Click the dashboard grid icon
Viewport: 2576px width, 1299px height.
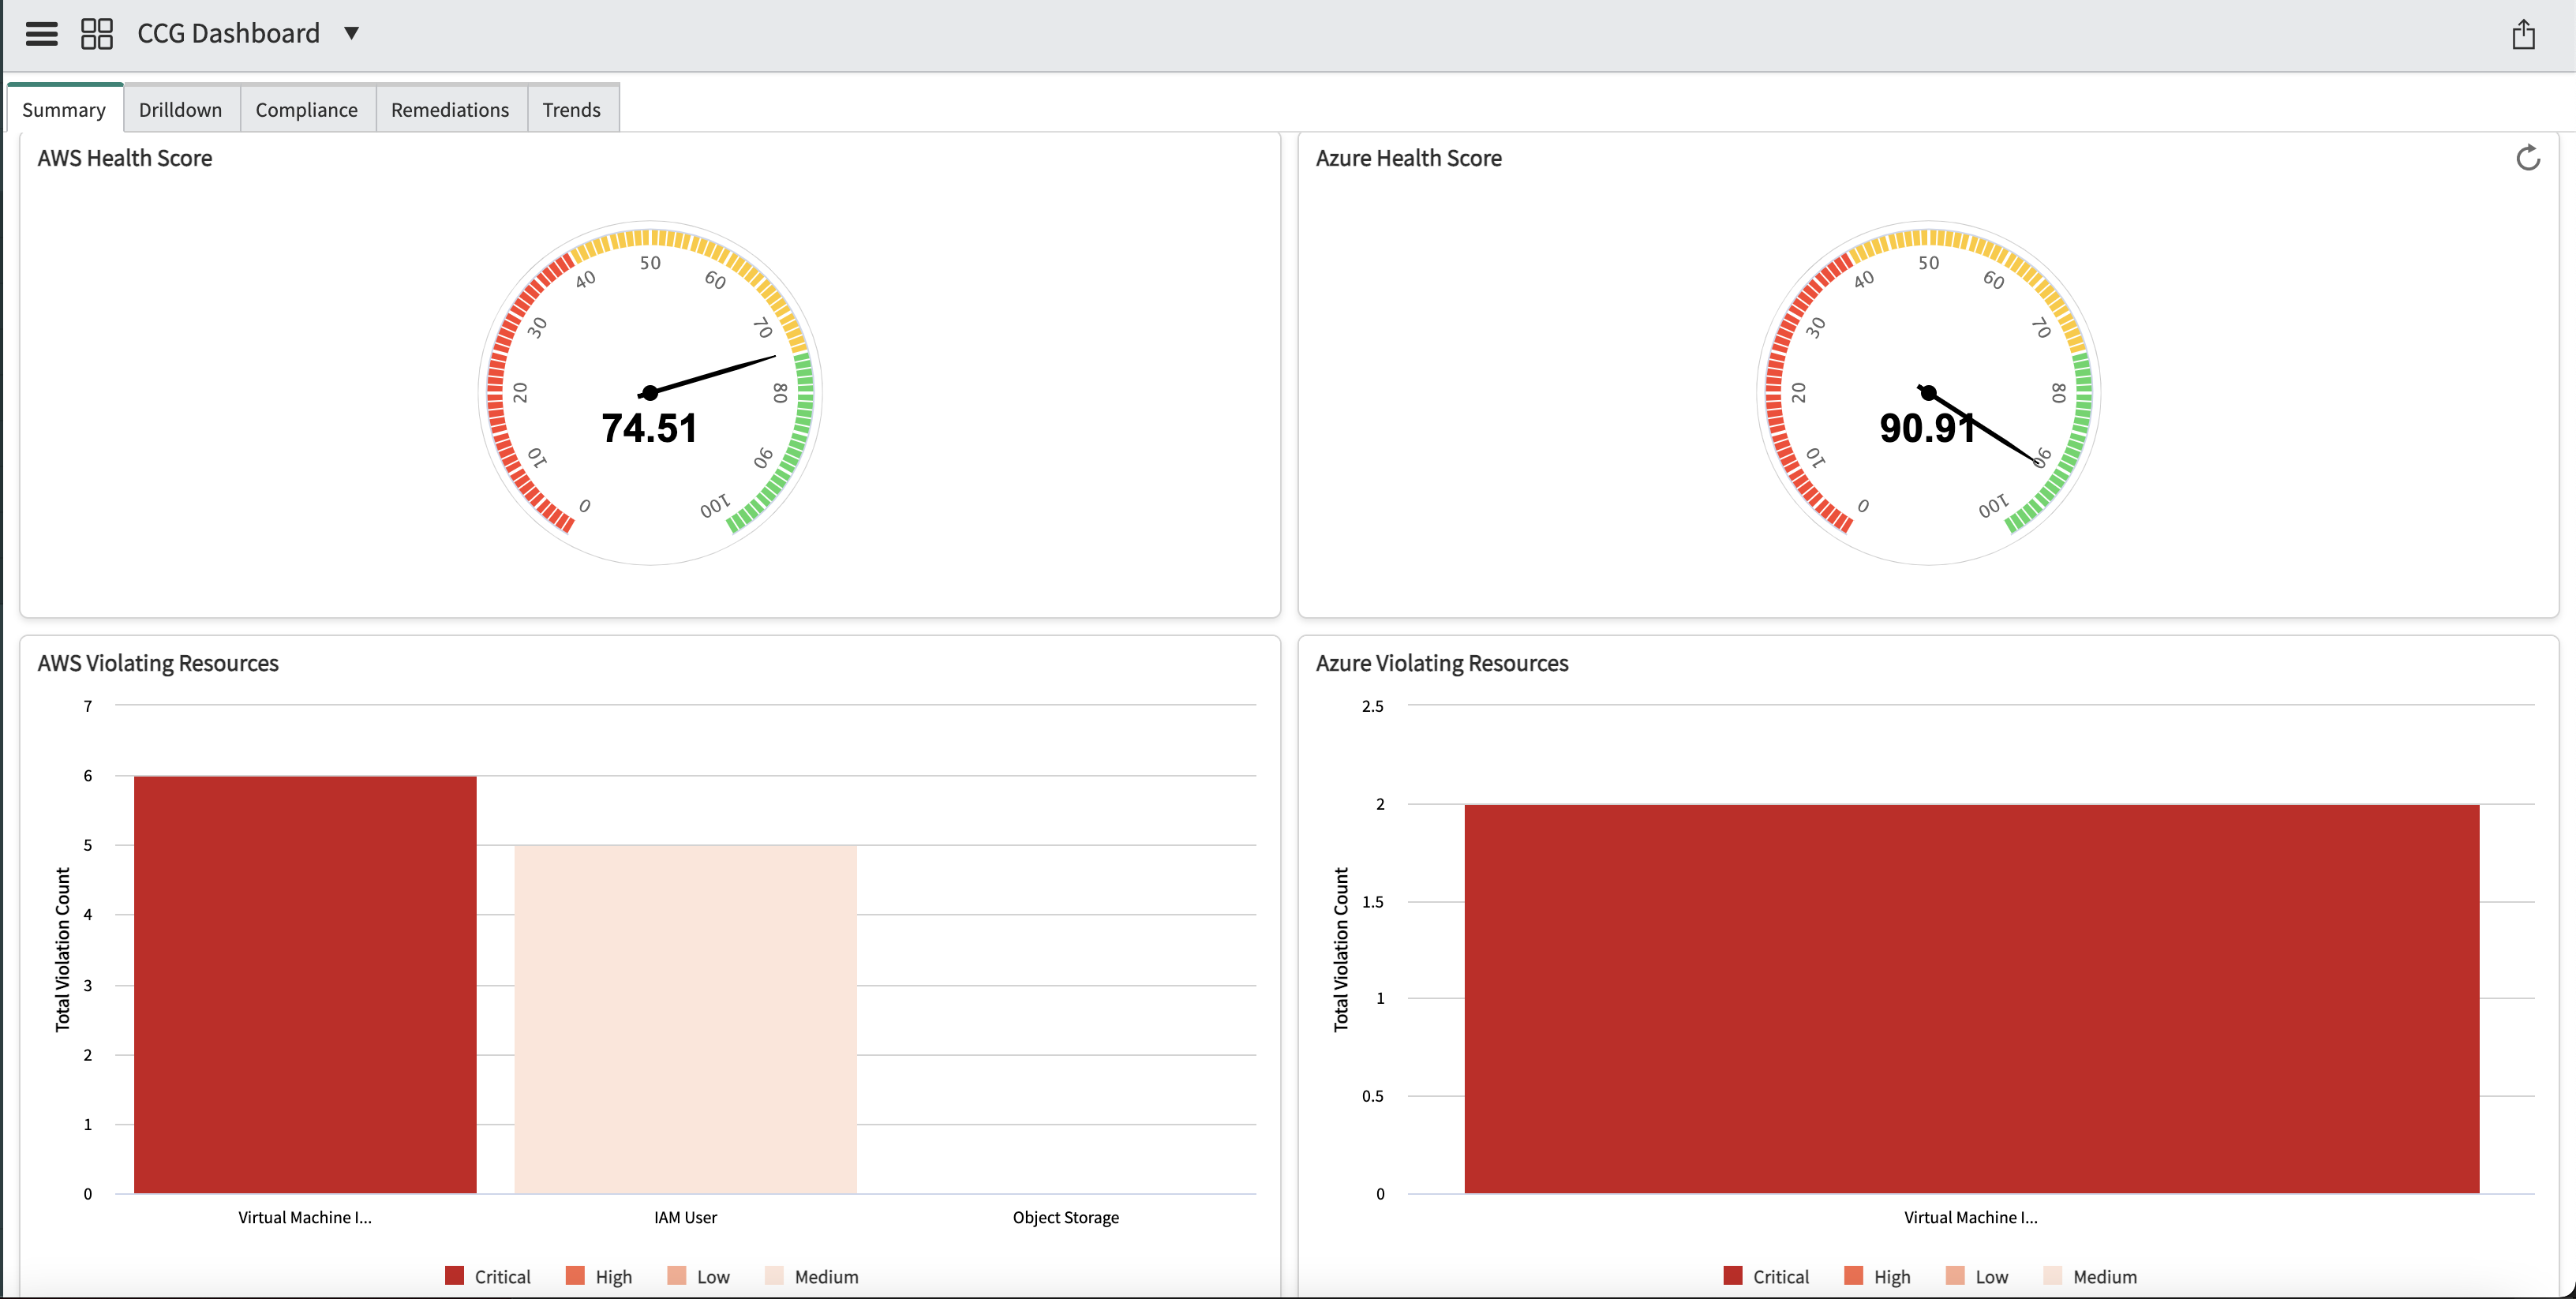pyautogui.click(x=97, y=34)
